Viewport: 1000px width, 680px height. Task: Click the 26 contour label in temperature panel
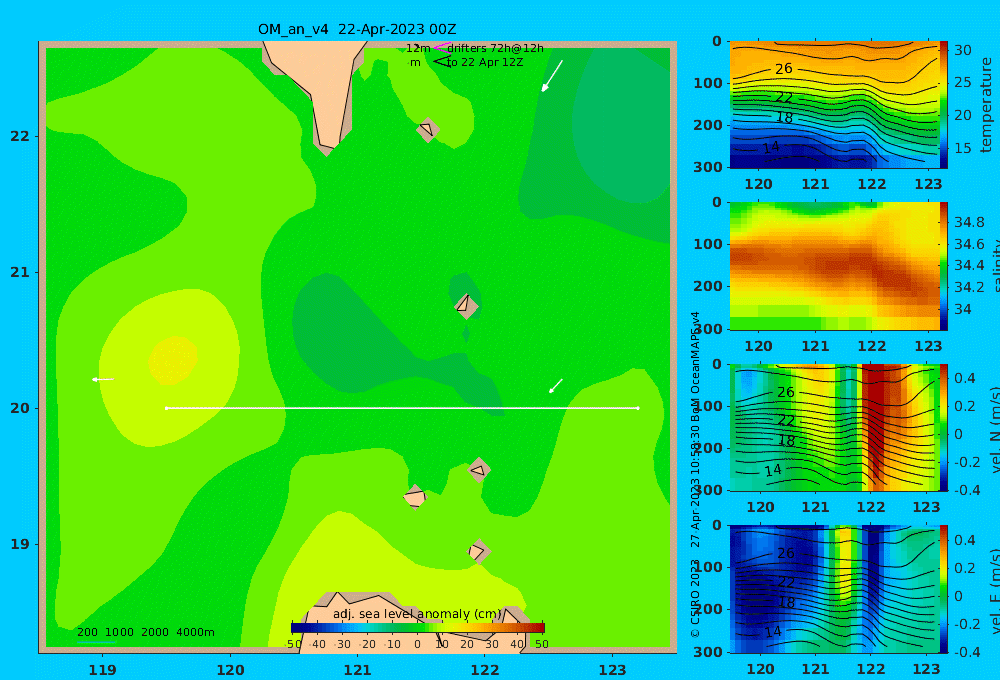783,68
